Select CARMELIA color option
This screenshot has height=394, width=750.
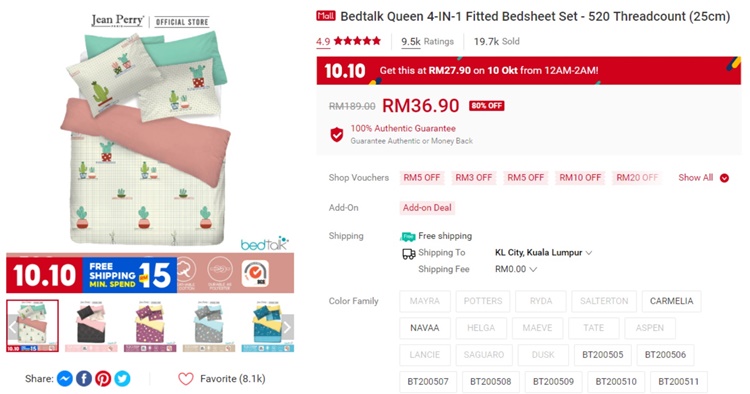[x=671, y=301]
